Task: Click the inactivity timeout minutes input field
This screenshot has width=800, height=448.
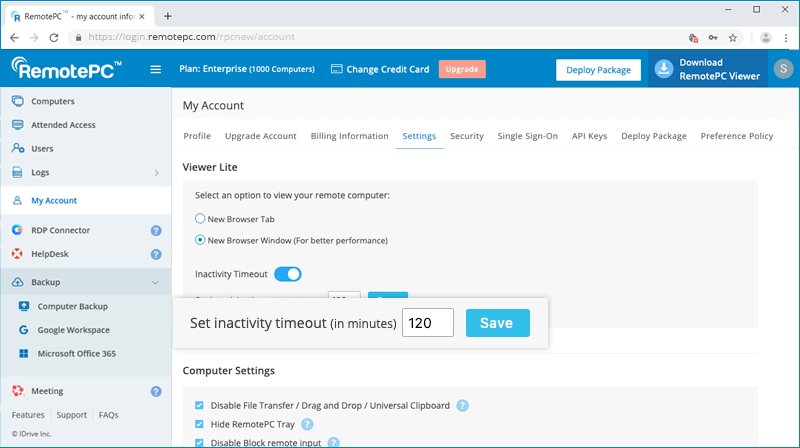Action: click(x=428, y=323)
